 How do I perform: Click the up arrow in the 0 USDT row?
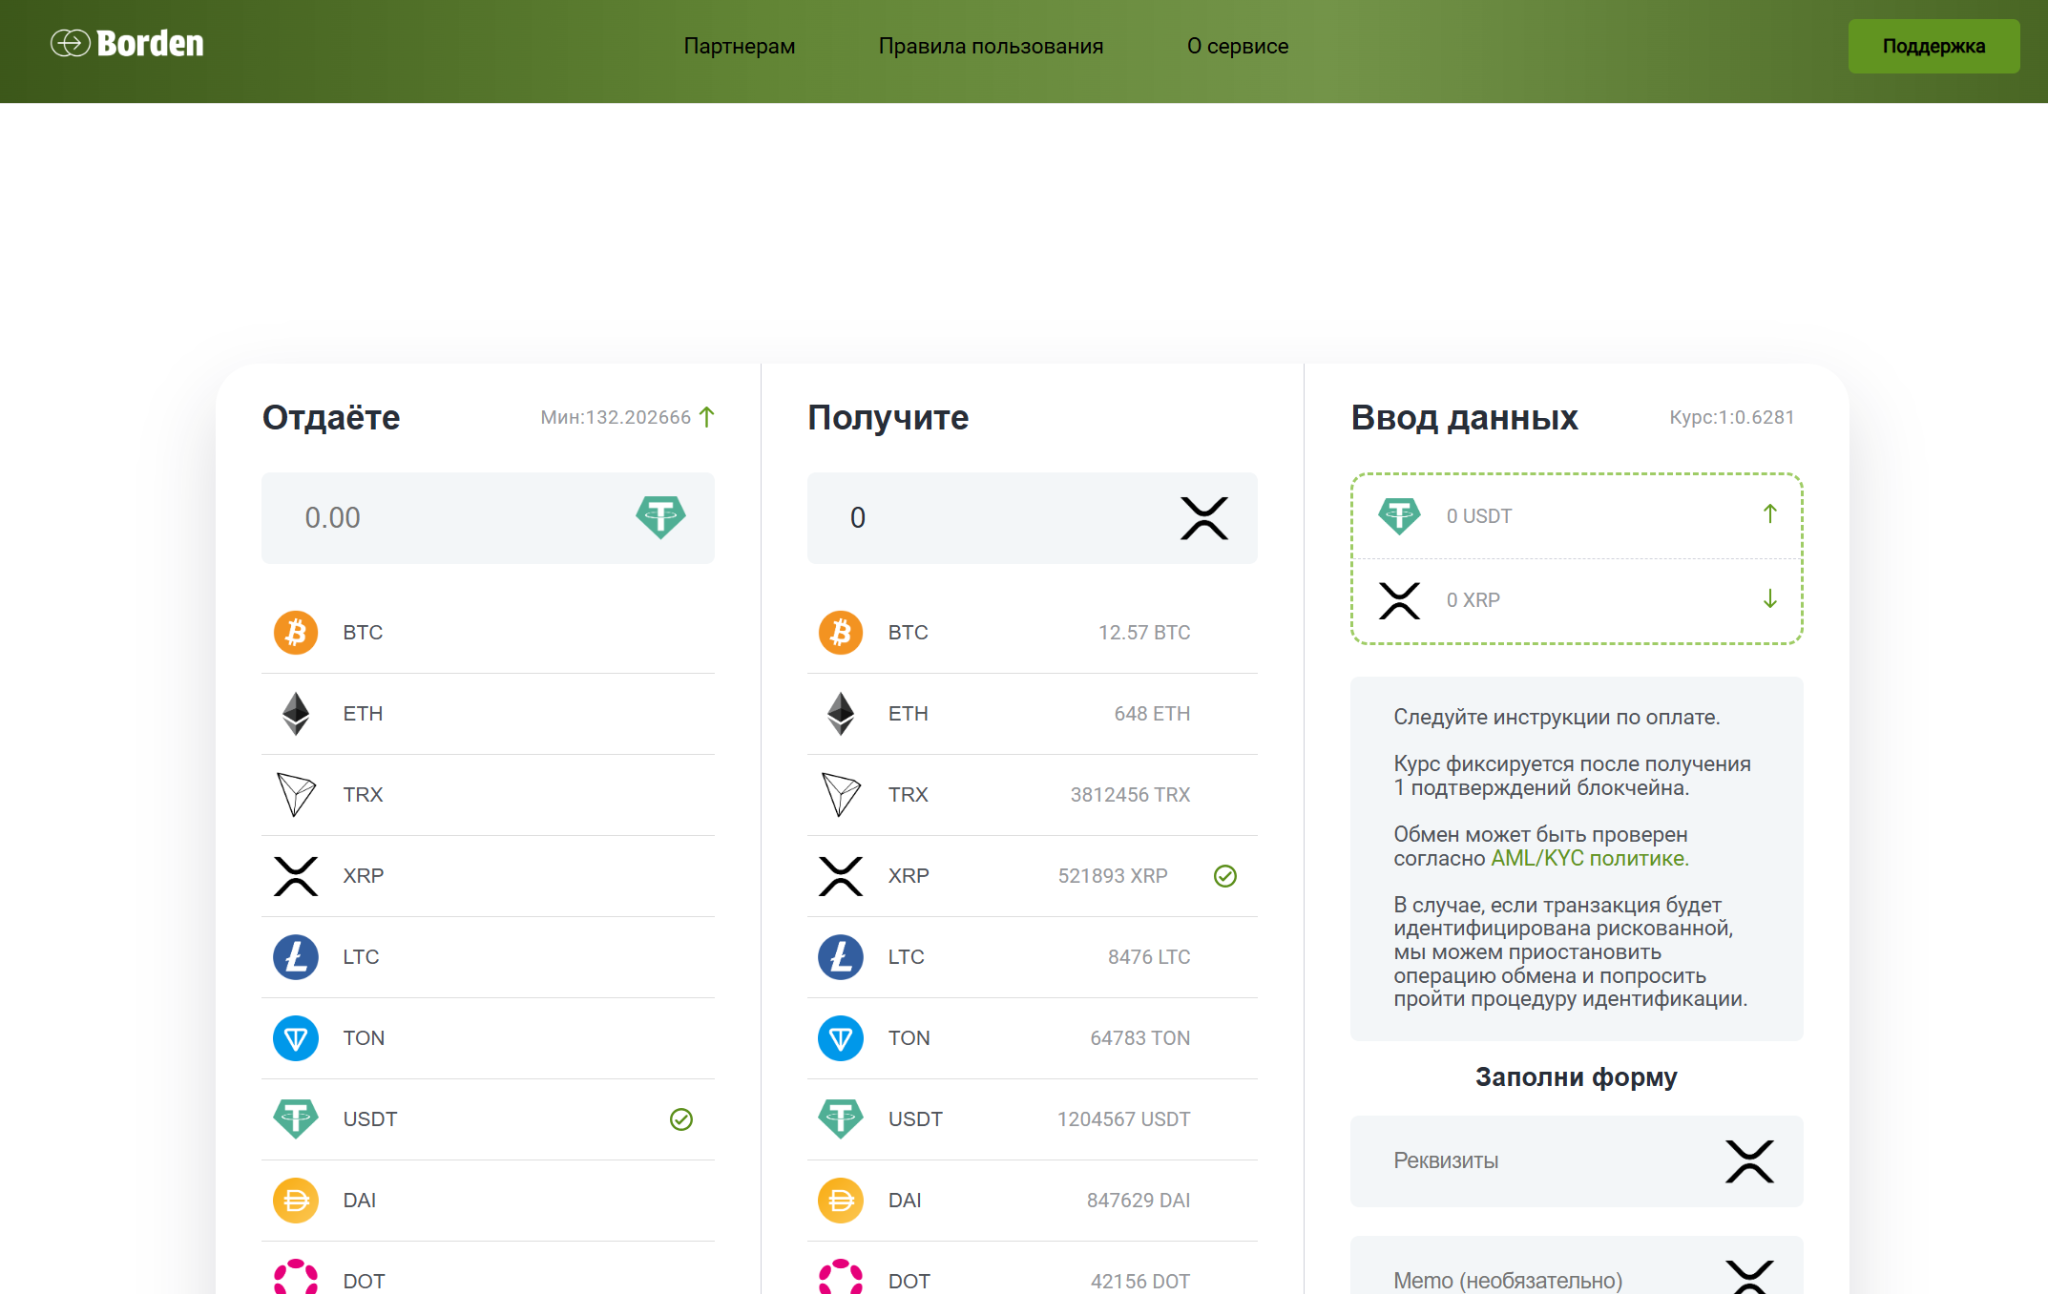1770,514
